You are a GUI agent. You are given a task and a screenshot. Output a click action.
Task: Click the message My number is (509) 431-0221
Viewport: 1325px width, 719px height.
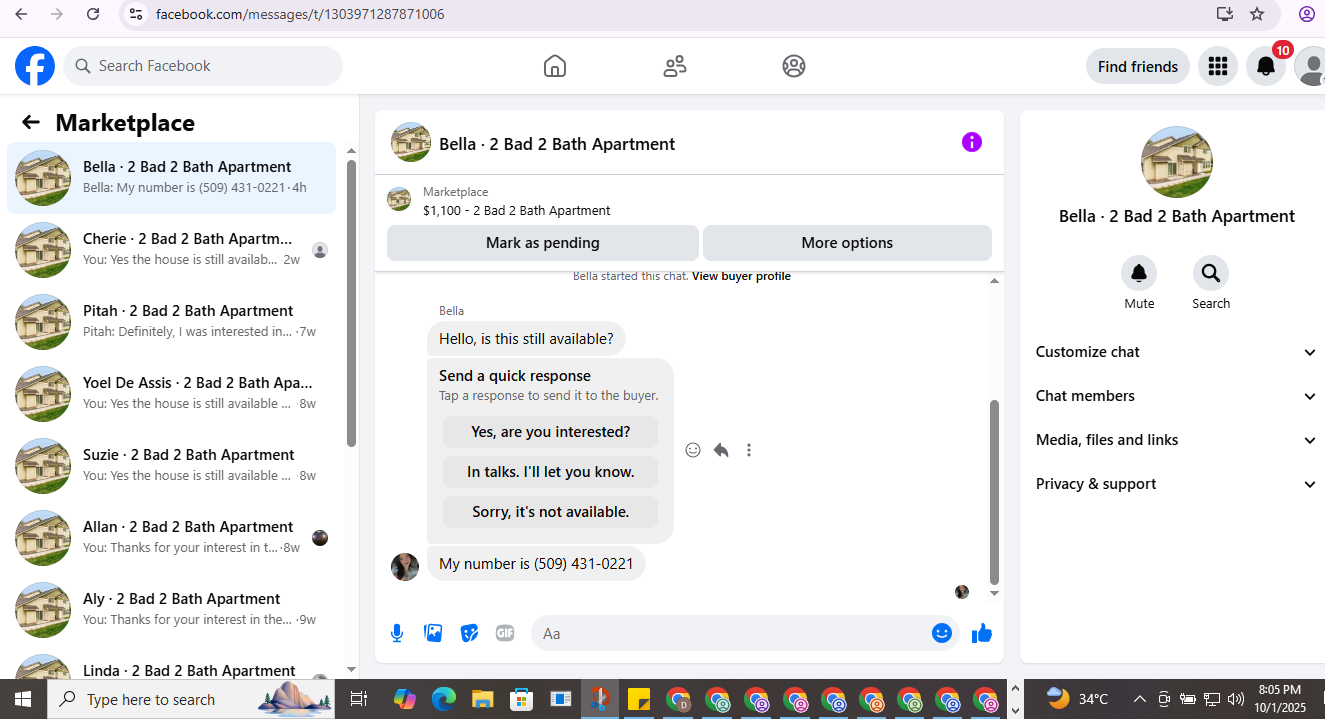pos(536,564)
